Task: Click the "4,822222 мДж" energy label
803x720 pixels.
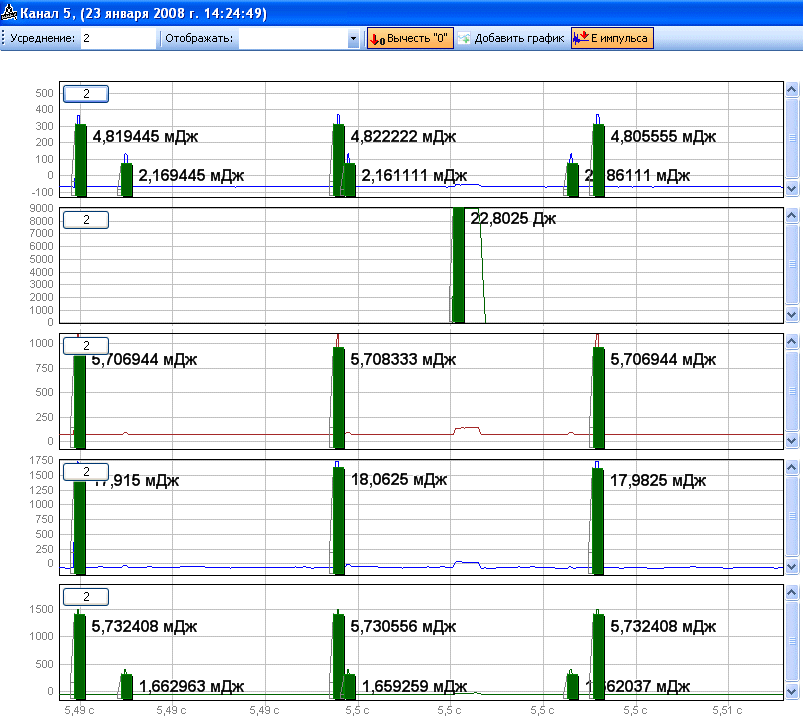Action: pyautogui.click(x=403, y=137)
